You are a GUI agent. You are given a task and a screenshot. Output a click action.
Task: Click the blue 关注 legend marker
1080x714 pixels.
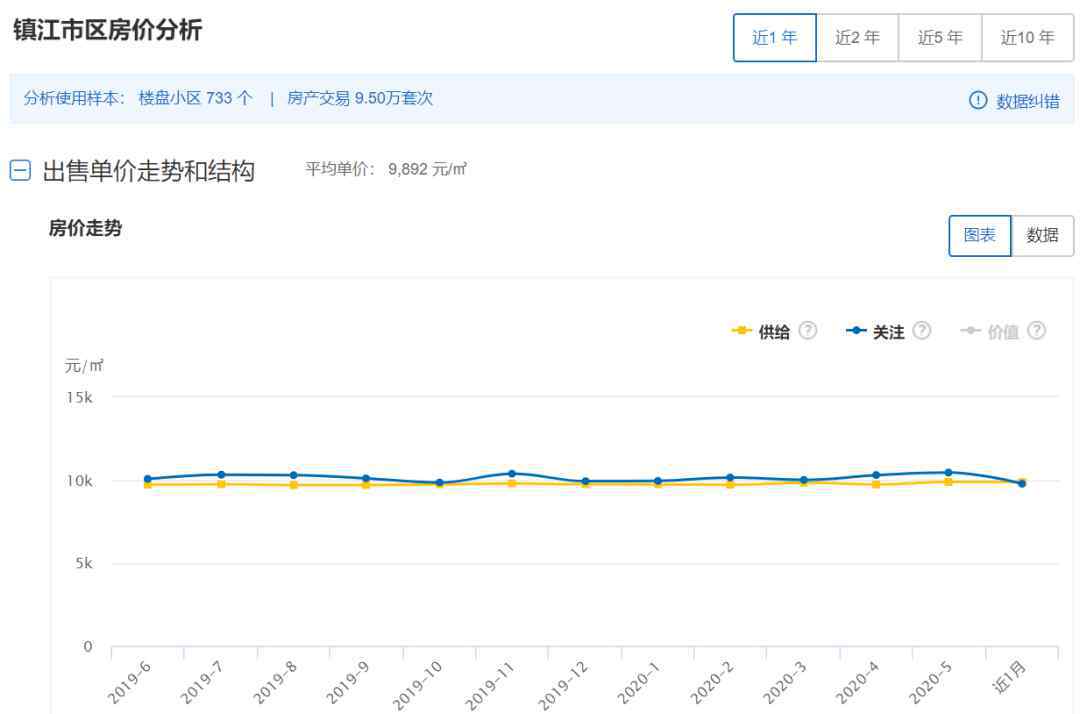(856, 331)
